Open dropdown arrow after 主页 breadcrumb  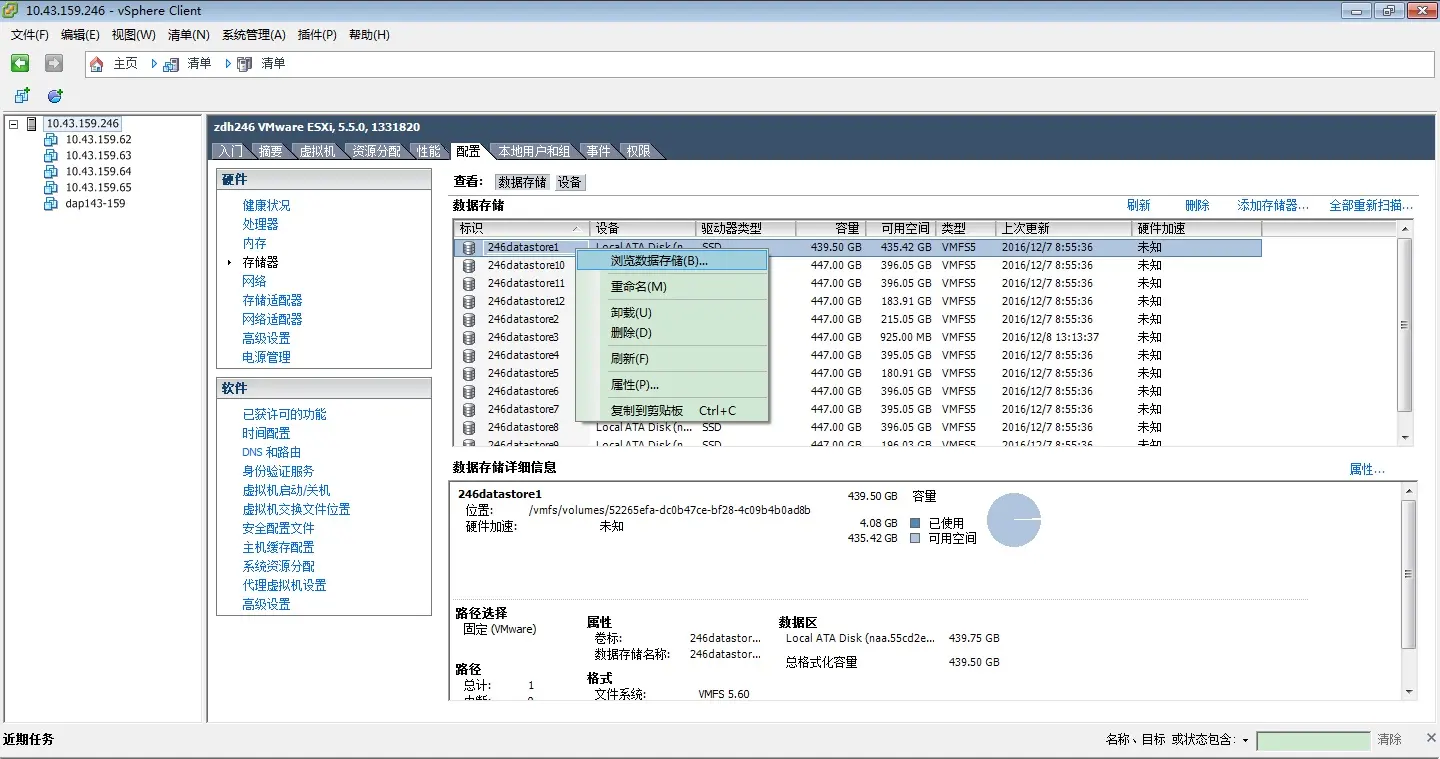pos(154,64)
